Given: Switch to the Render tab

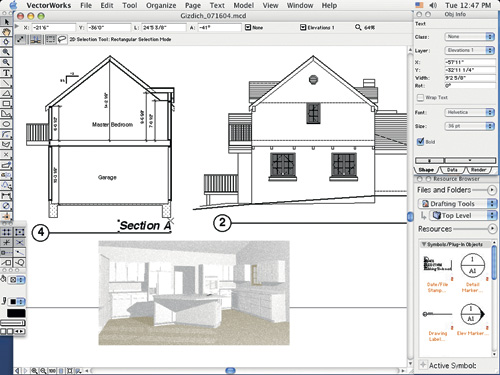Looking at the screenshot, I should [478, 170].
